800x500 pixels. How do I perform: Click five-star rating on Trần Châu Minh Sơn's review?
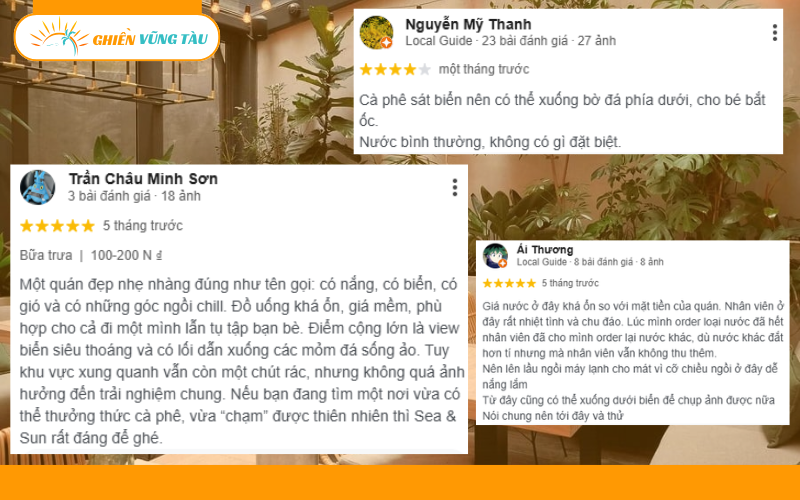[x=57, y=226]
